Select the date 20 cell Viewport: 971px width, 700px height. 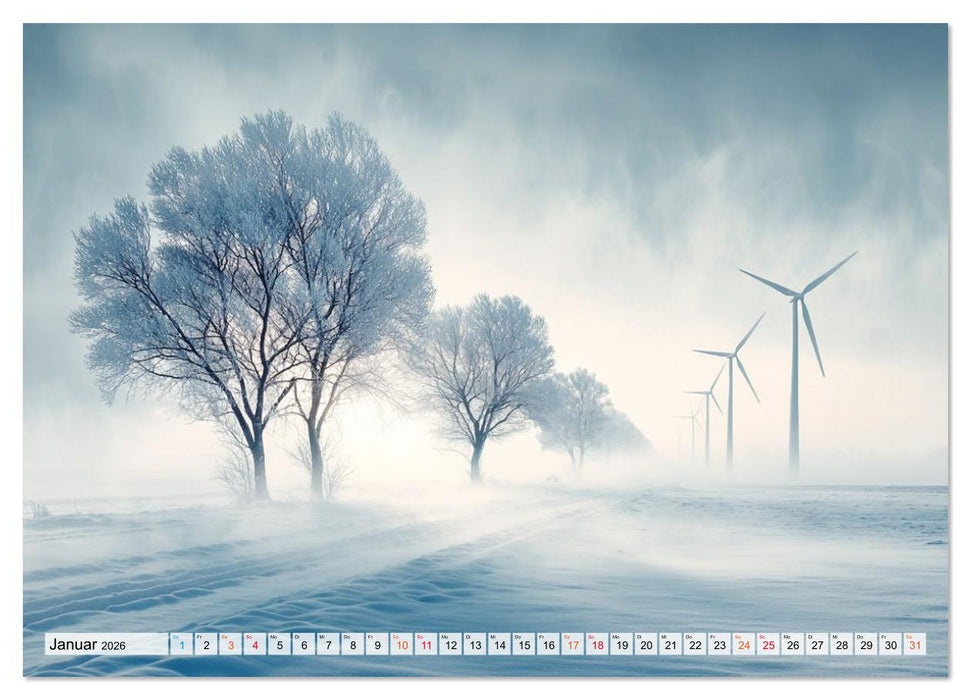point(644,647)
